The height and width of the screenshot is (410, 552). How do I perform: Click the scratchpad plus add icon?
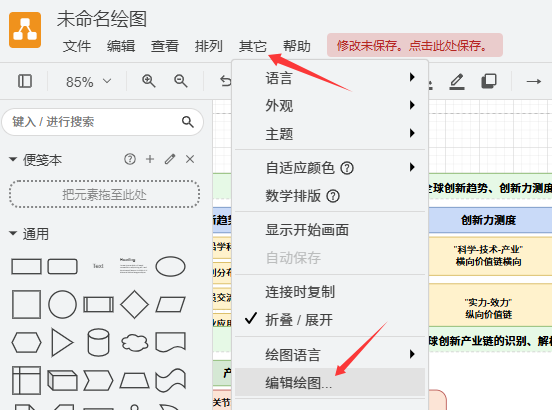150,159
